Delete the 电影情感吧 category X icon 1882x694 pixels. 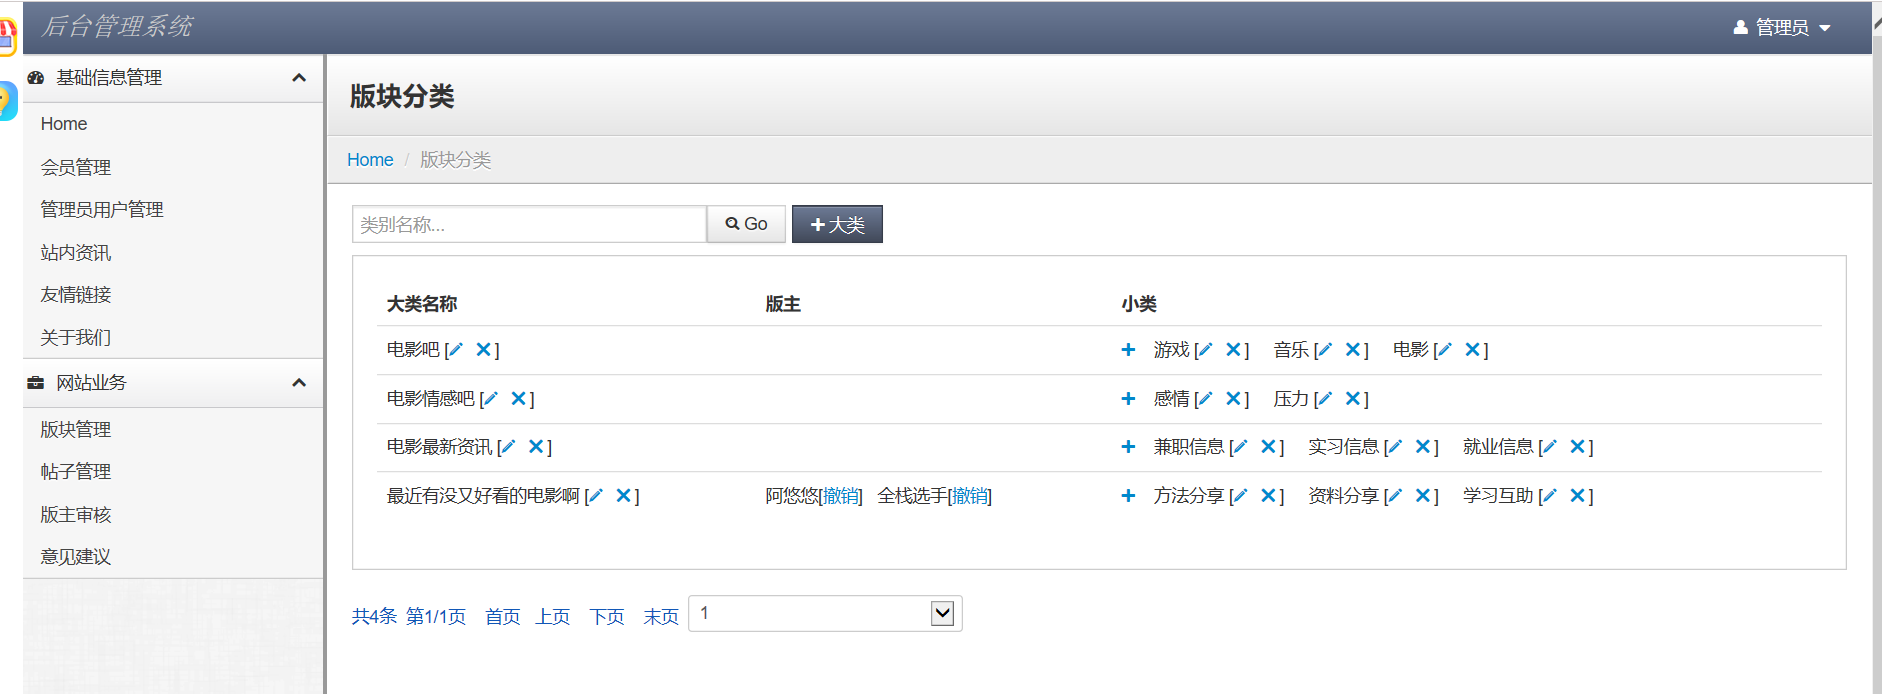click(x=518, y=399)
